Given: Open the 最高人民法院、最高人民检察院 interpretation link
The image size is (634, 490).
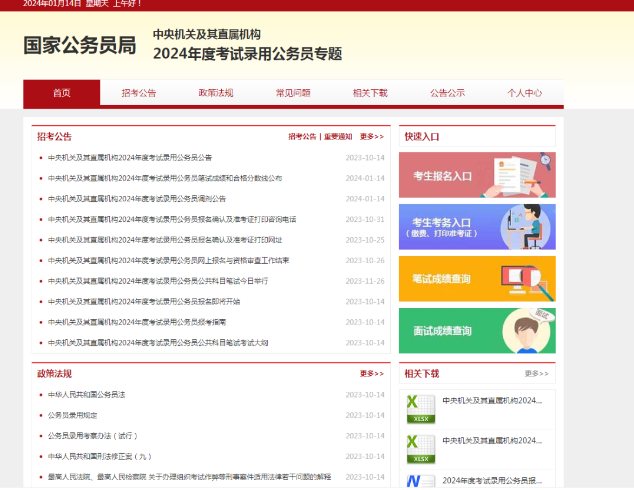Looking at the screenshot, I should [190, 477].
